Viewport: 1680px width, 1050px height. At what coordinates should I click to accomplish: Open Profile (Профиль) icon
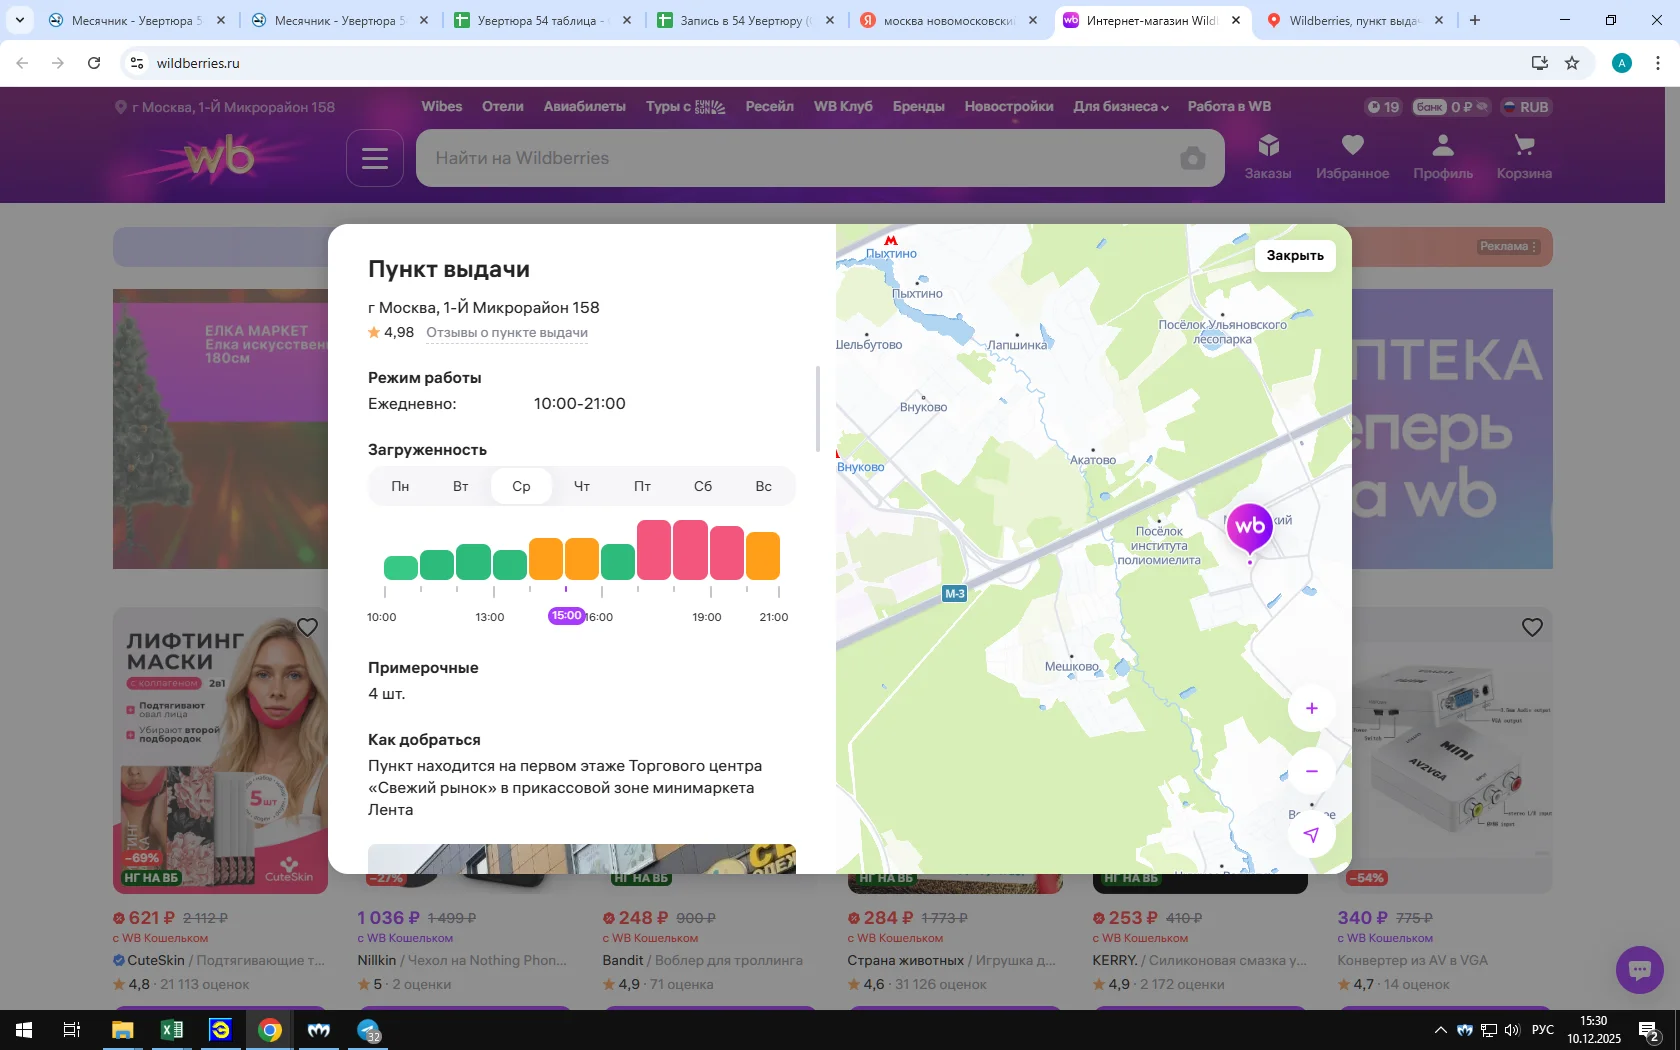(x=1443, y=157)
